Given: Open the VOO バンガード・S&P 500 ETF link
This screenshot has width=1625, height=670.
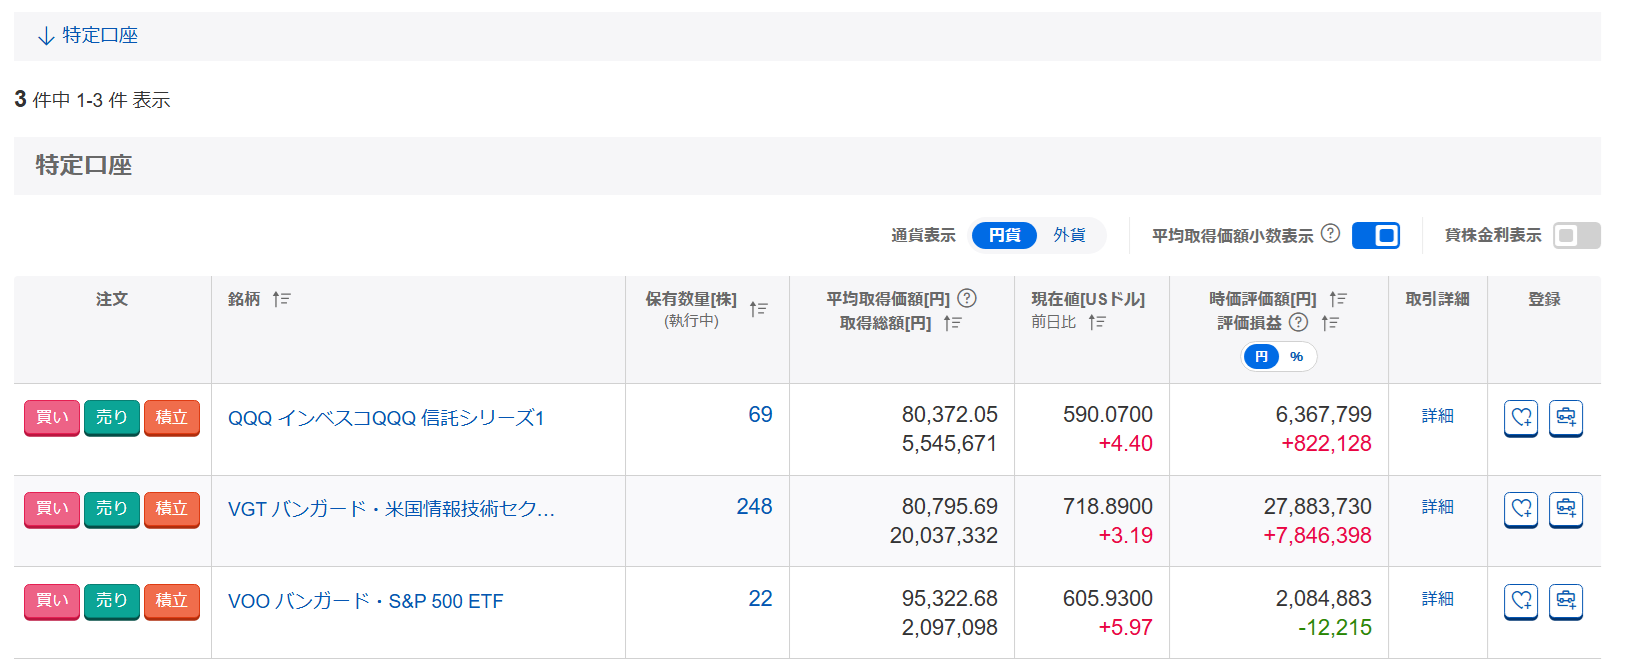Looking at the screenshot, I should coord(365,601).
